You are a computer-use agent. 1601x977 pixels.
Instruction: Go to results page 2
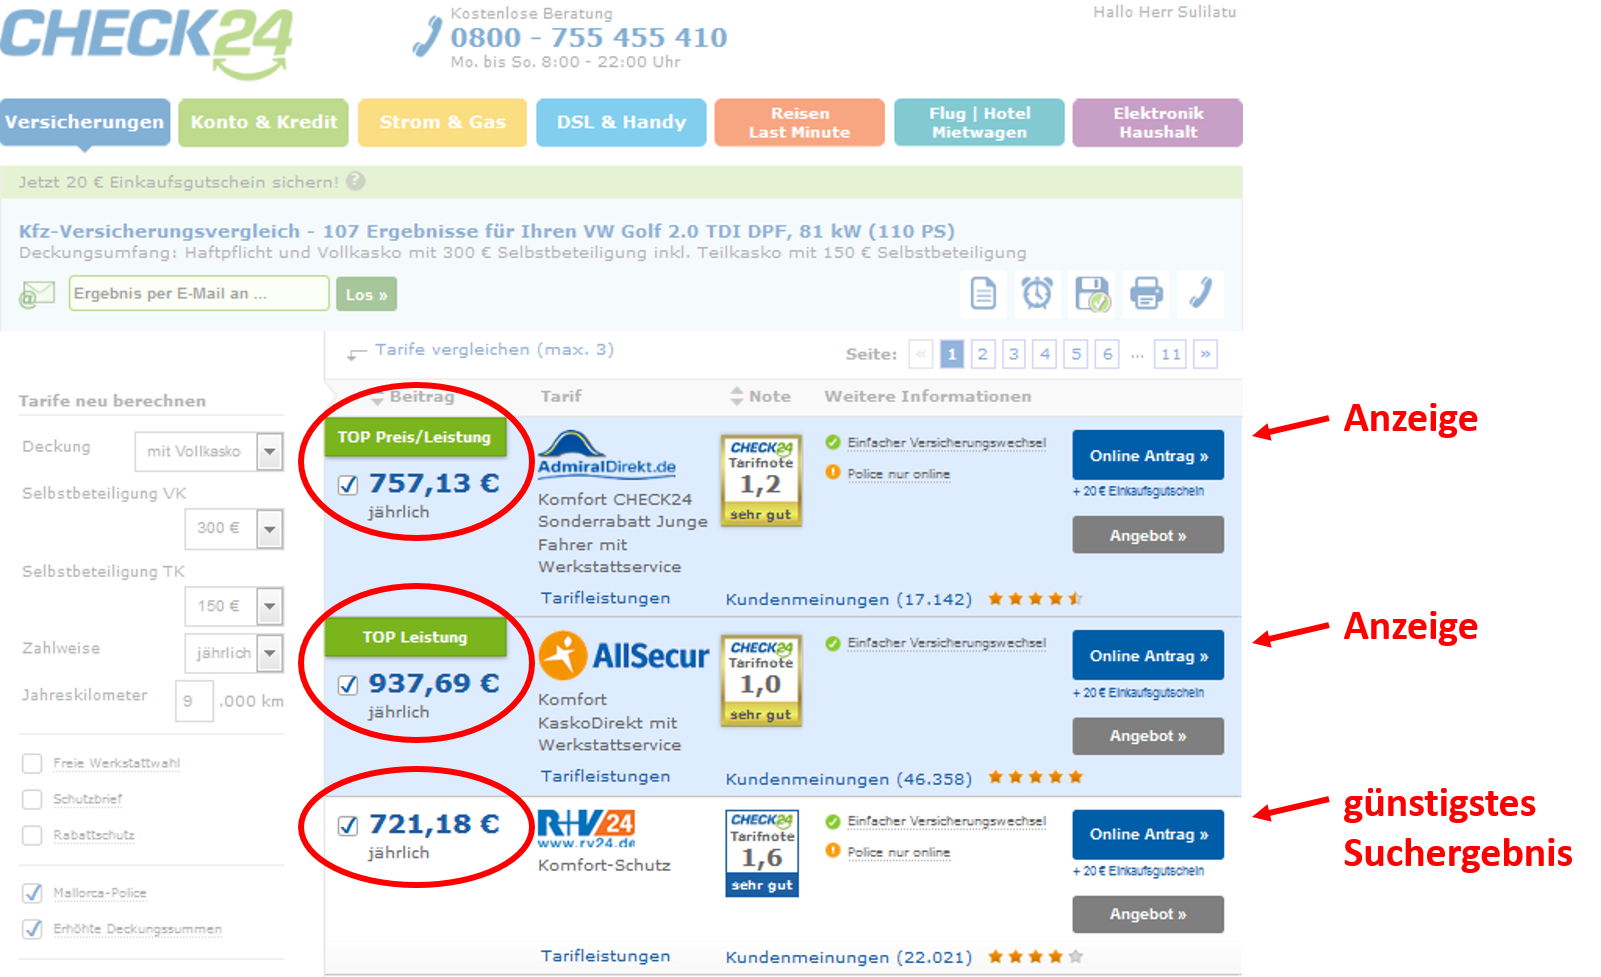coord(983,354)
